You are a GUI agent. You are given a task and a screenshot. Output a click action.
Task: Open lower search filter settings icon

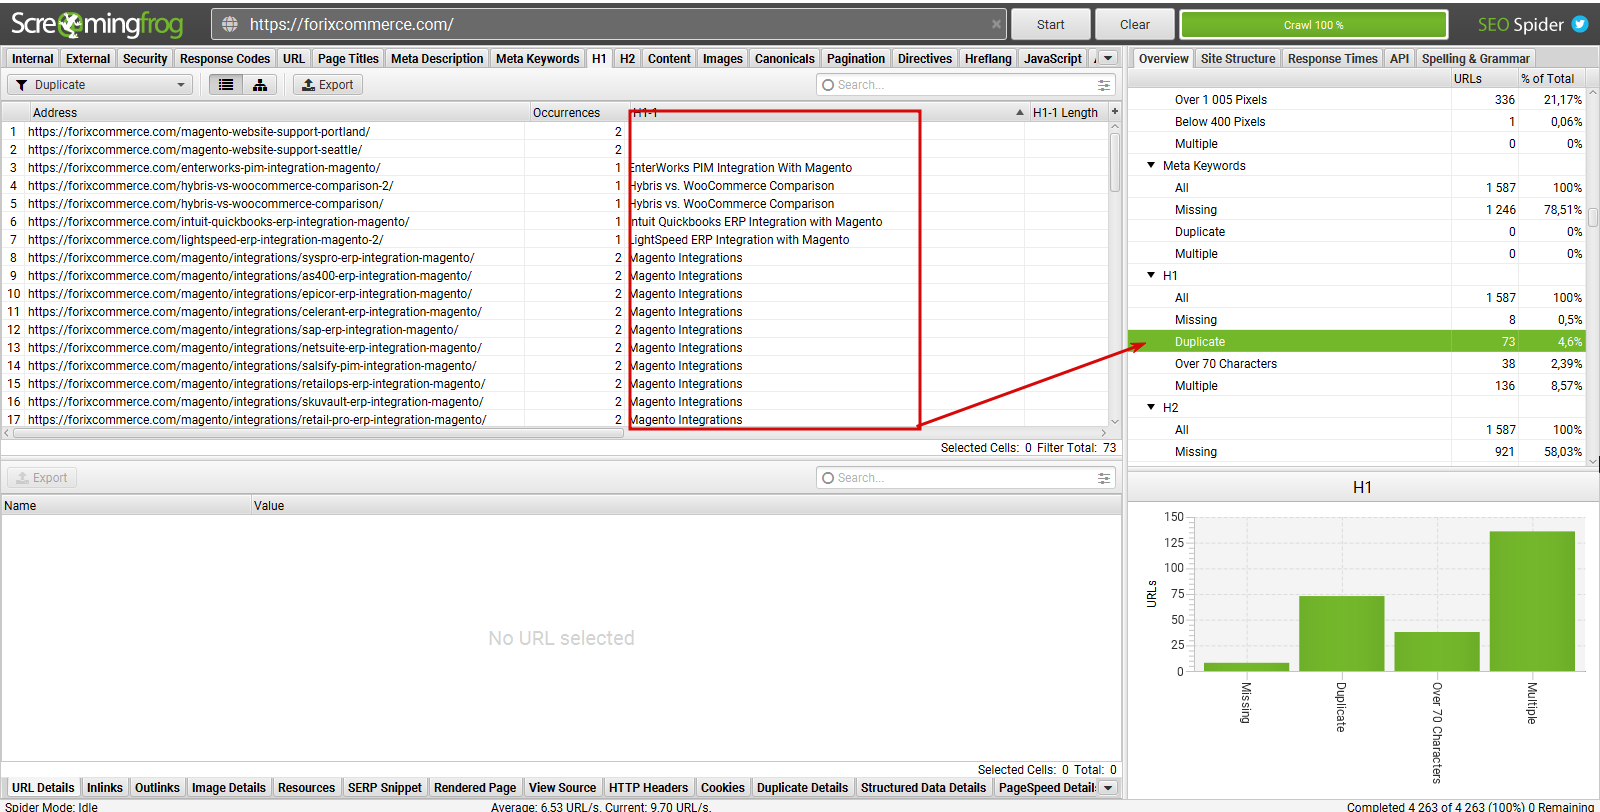pyautogui.click(x=1104, y=478)
